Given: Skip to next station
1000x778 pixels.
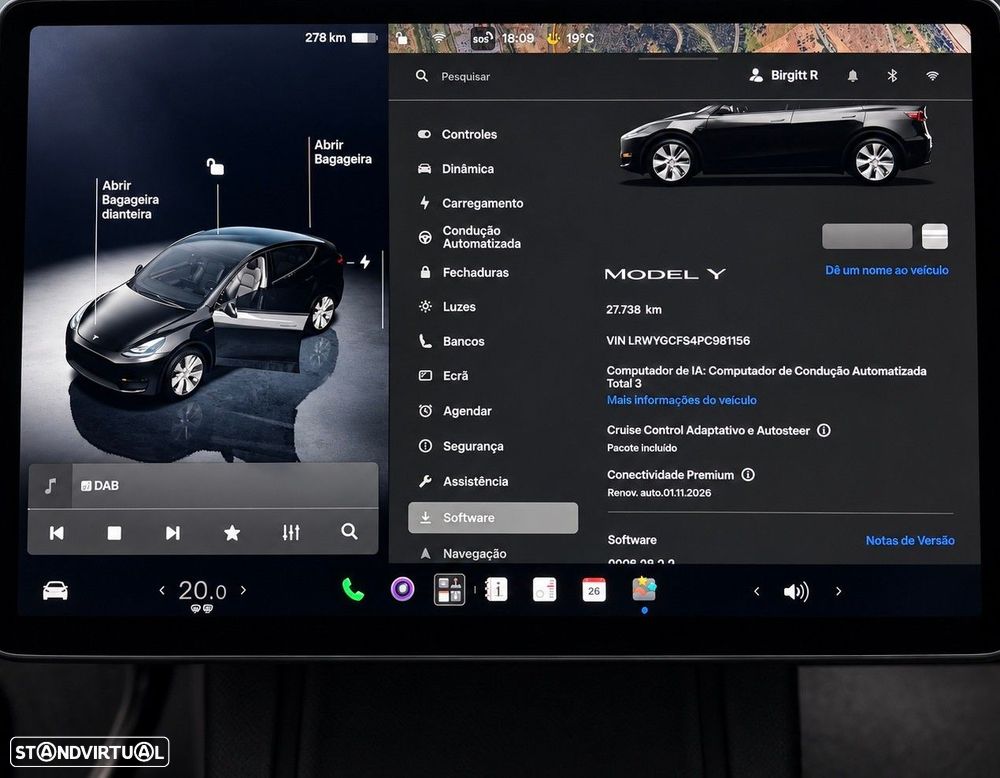Looking at the screenshot, I should (x=173, y=532).
